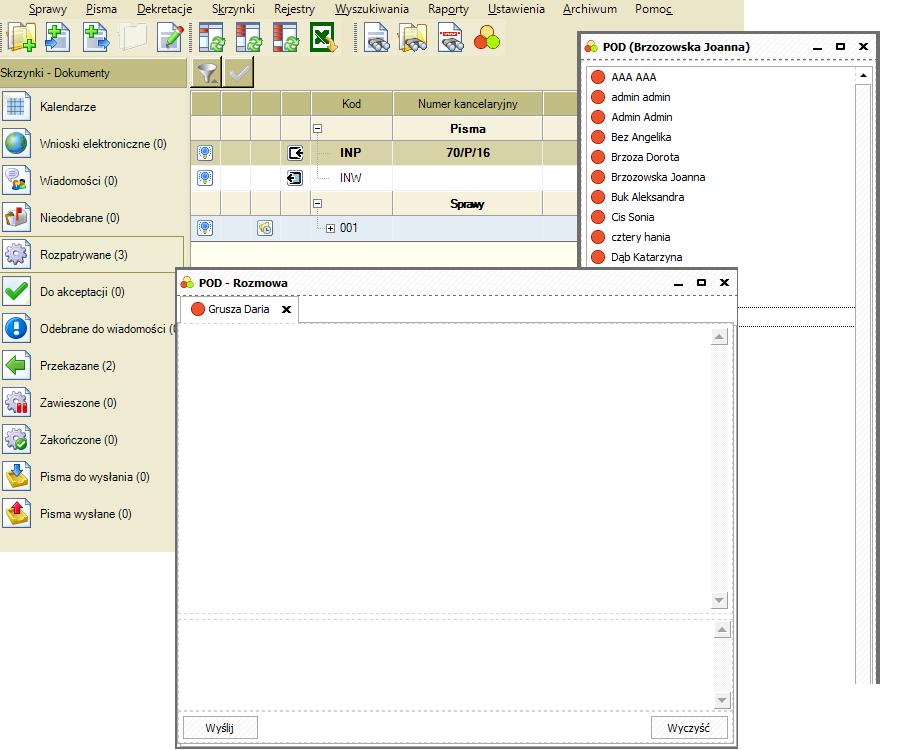The height and width of the screenshot is (750, 906).
Task: Open Pisma do wysłania (0) mailbox
Action: 95,477
